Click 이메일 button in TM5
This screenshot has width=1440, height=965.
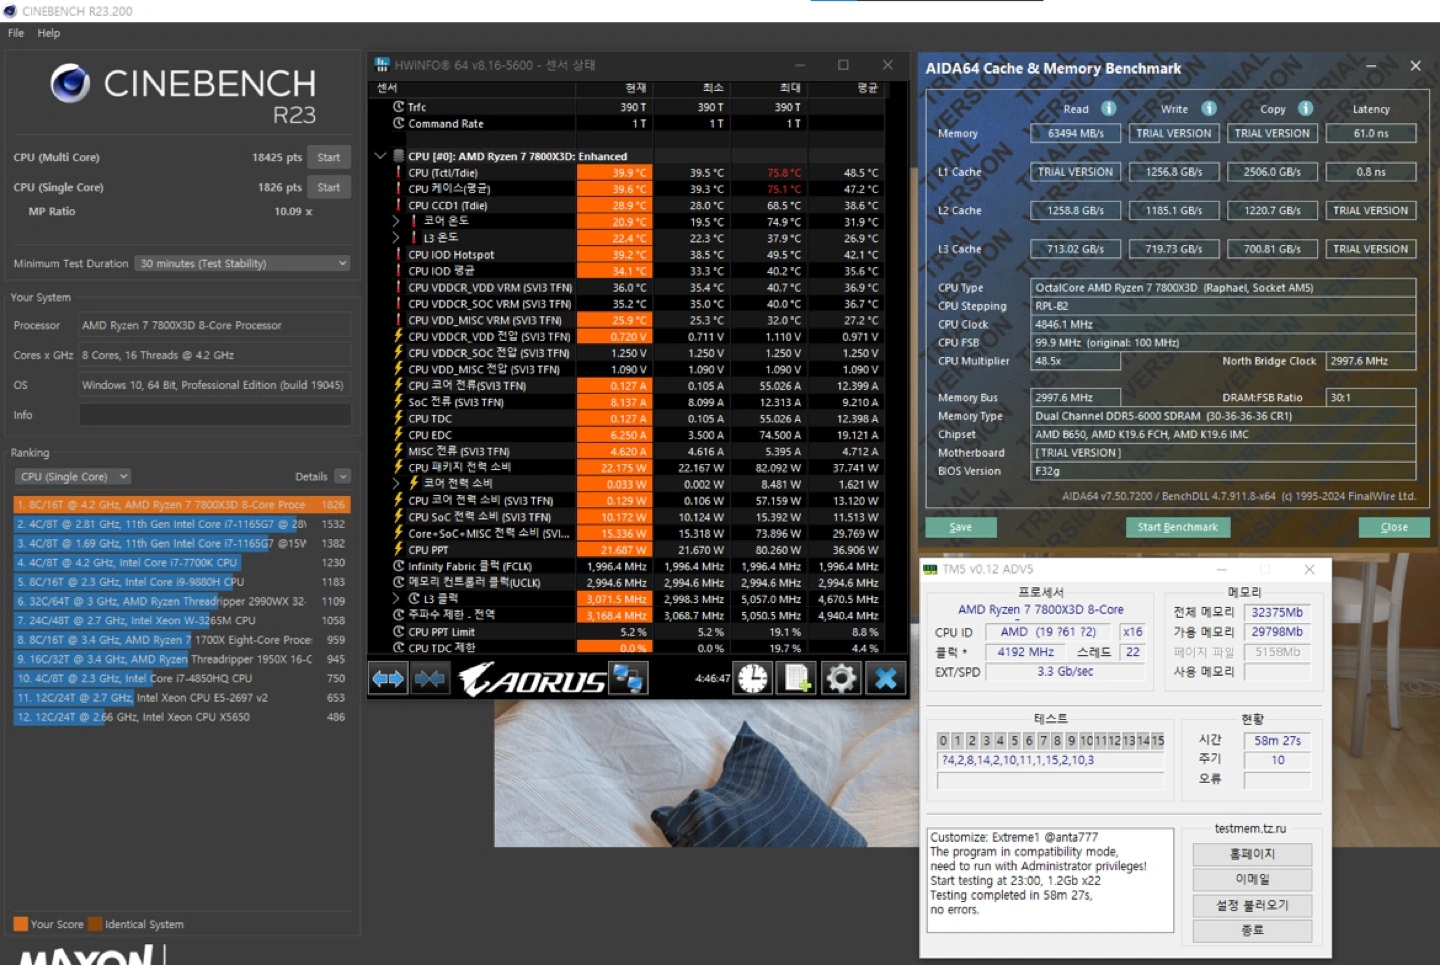tap(1252, 880)
